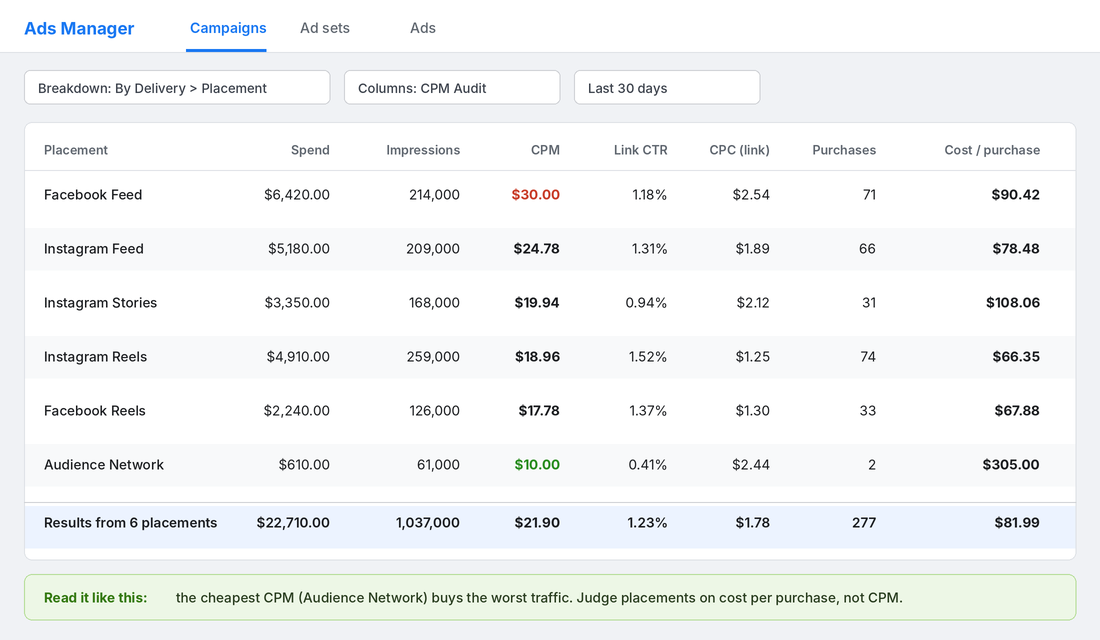The image size is (1100, 640).
Task: Click the $17.78 CPM value
Action: pyautogui.click(x=539, y=411)
